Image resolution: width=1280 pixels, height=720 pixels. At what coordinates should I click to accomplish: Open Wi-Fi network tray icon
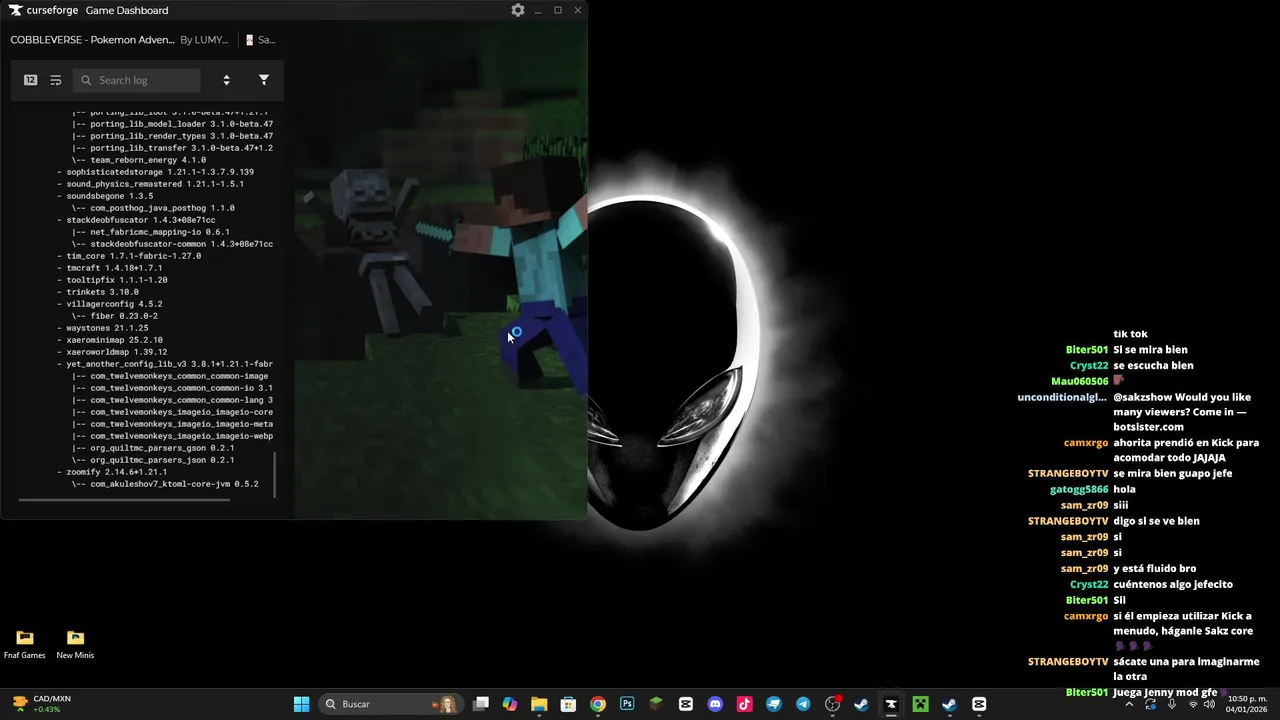[1192, 704]
